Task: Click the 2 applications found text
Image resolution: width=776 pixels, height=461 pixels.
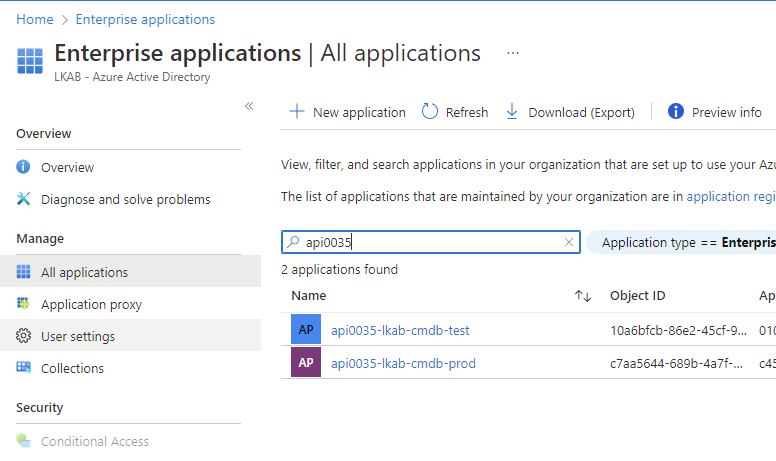Action: (x=340, y=270)
